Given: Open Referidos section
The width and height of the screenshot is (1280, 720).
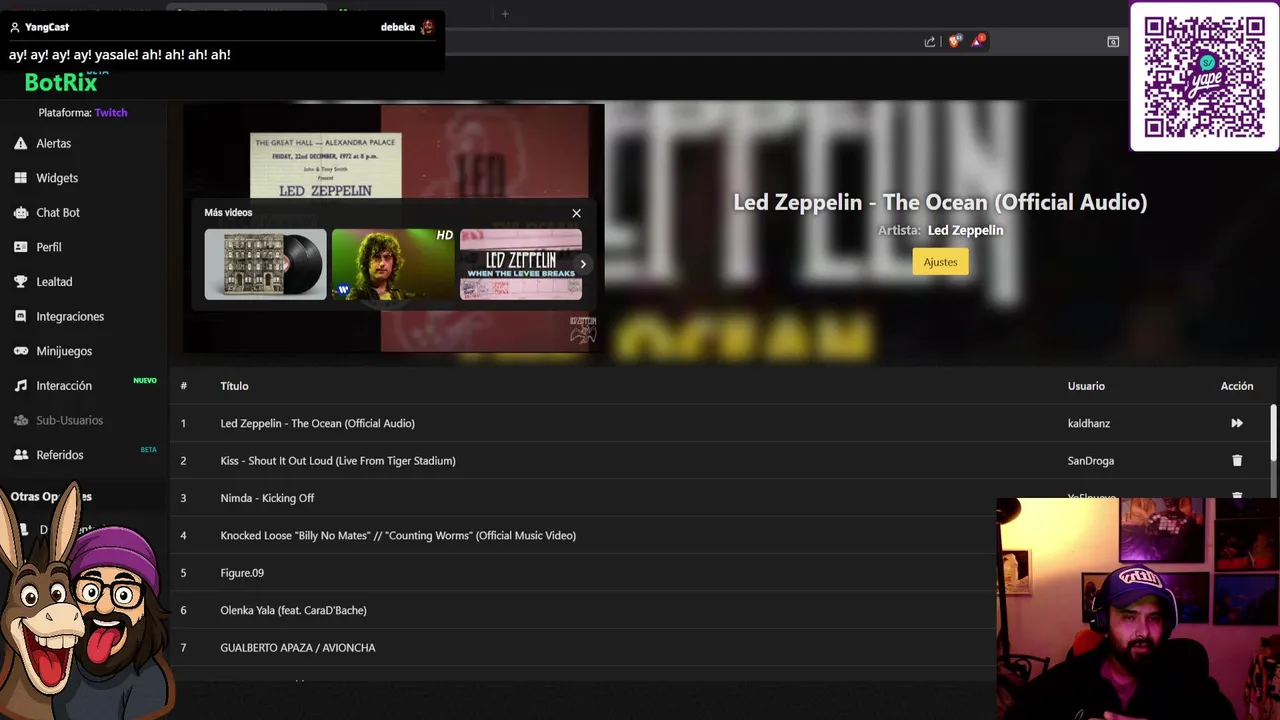Looking at the screenshot, I should [60, 455].
